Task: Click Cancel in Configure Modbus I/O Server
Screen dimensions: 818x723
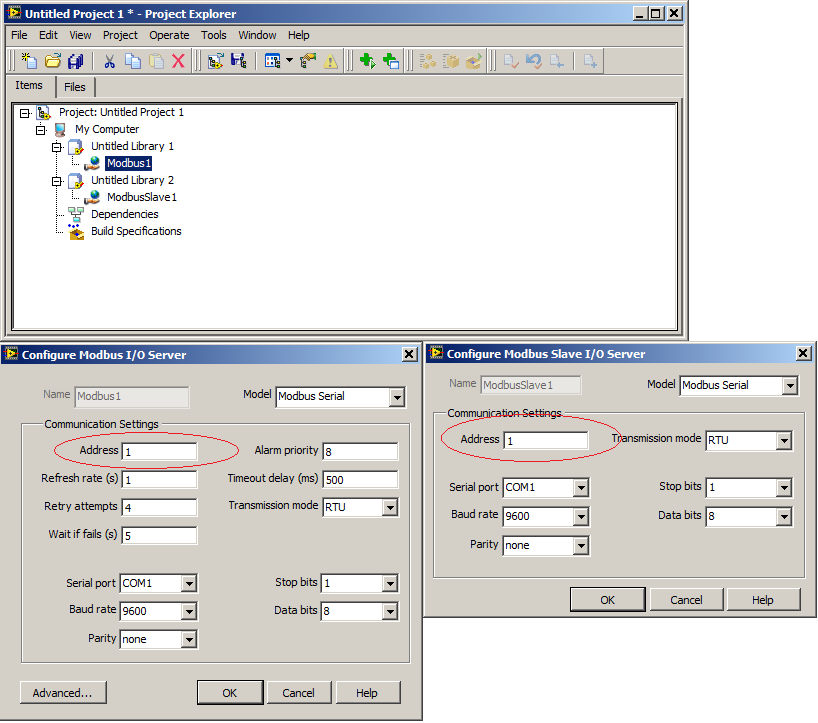Action: point(299,693)
